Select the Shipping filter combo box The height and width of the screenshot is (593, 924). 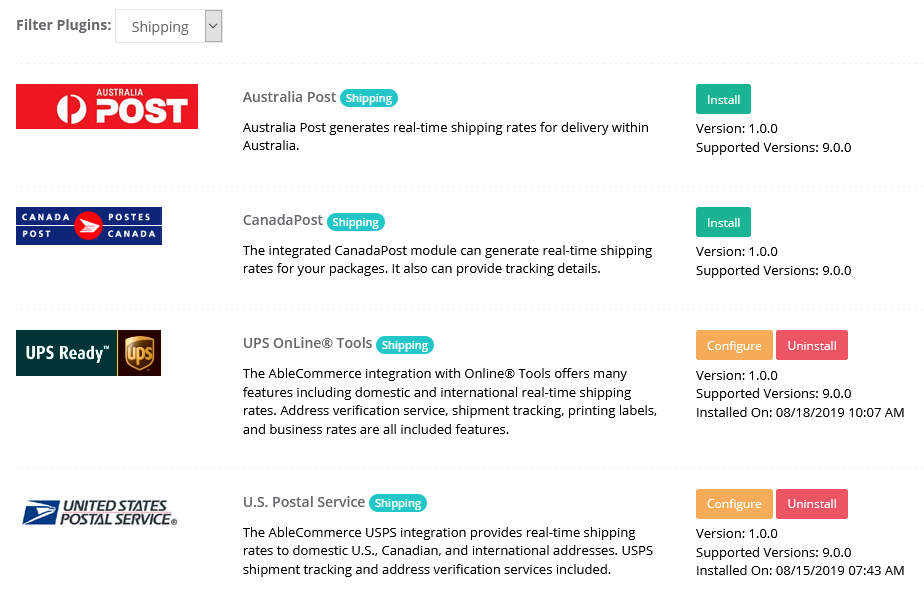click(169, 26)
